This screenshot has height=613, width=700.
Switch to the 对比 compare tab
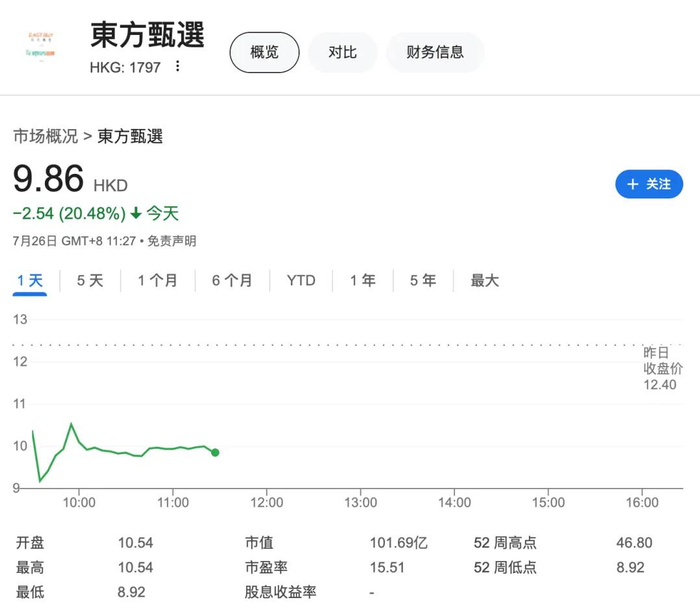click(x=342, y=52)
